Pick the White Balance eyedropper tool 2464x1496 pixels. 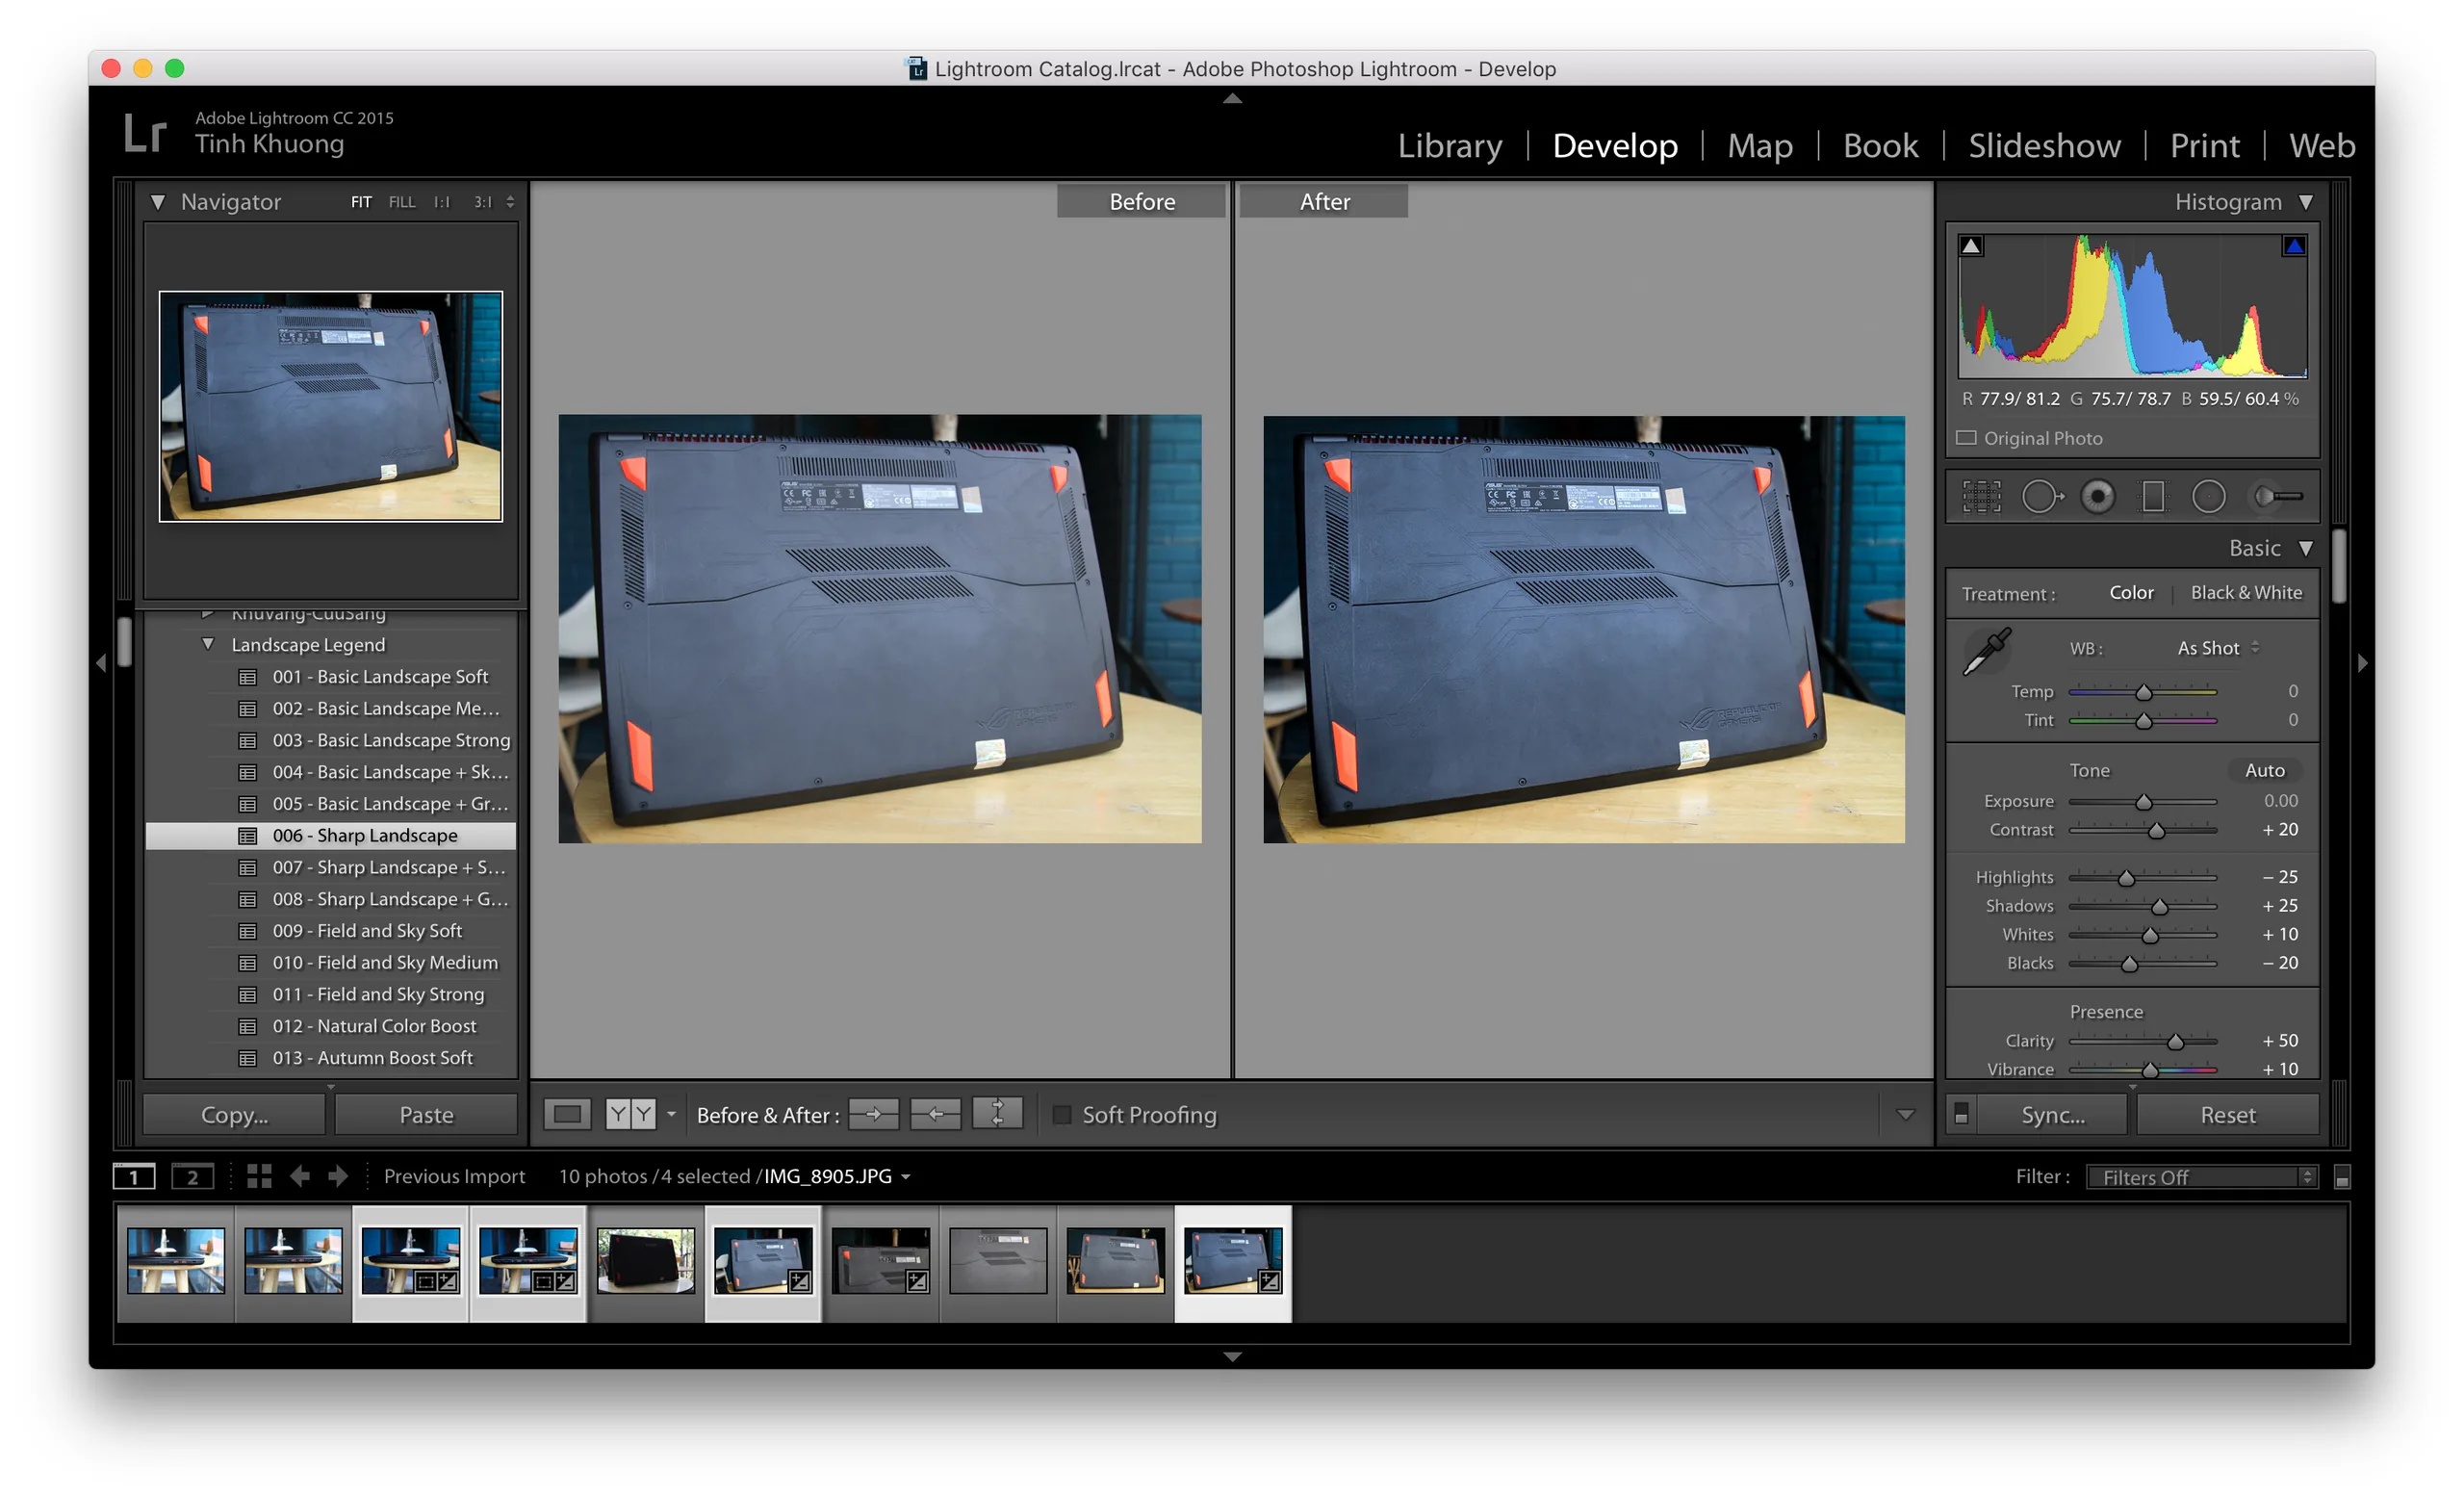[1987, 652]
